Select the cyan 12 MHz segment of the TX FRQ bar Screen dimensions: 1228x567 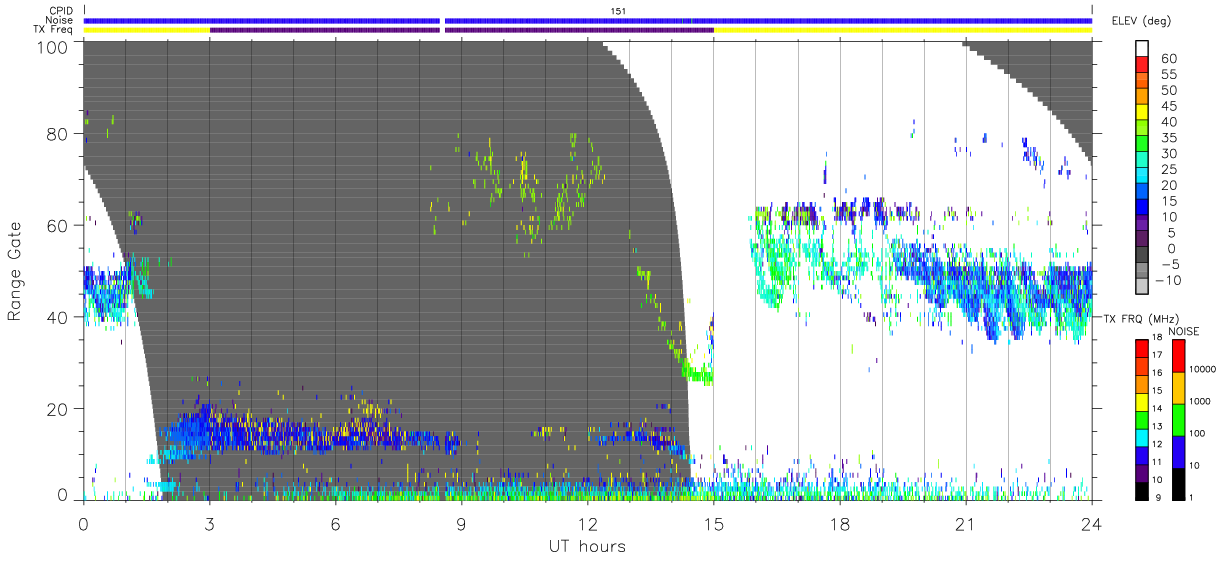tap(1142, 438)
